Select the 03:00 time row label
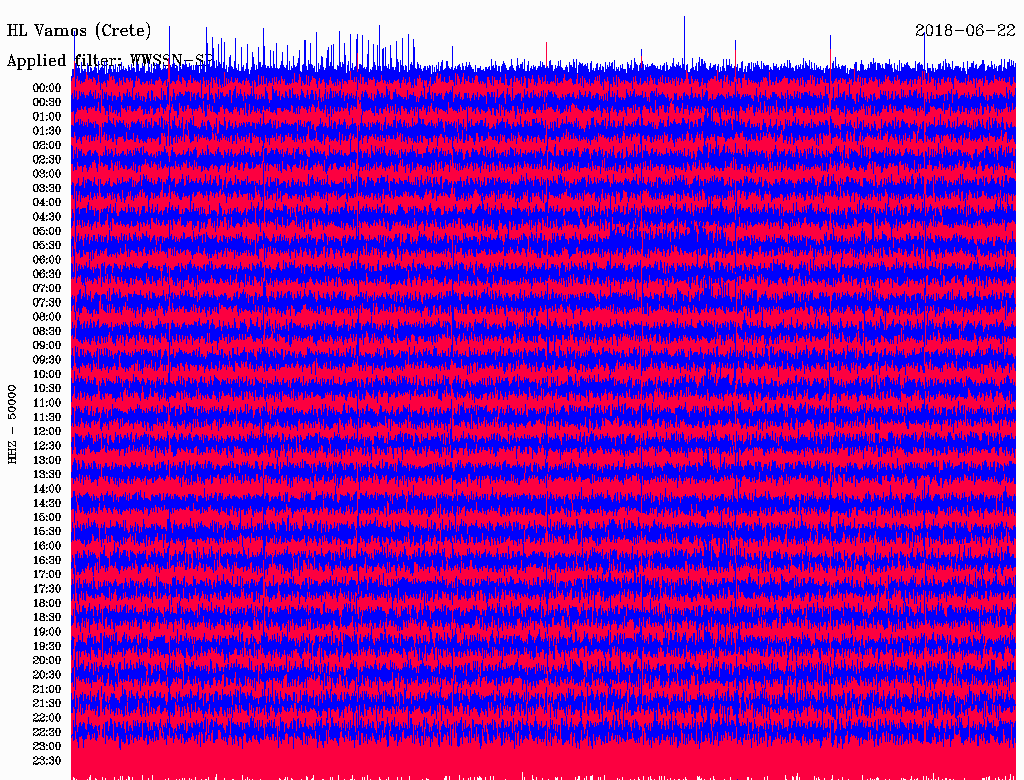Image resolution: width=1024 pixels, height=780 pixels. click(46, 174)
